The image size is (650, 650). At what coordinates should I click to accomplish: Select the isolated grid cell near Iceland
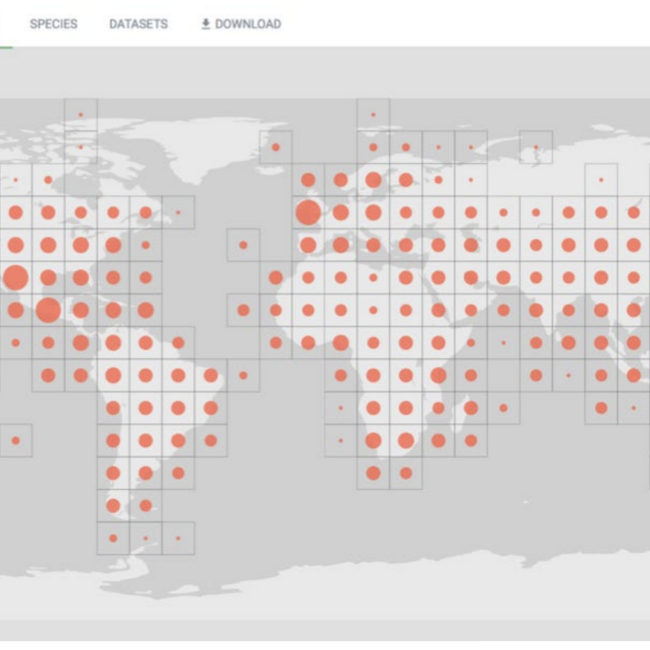pyautogui.click(x=275, y=147)
